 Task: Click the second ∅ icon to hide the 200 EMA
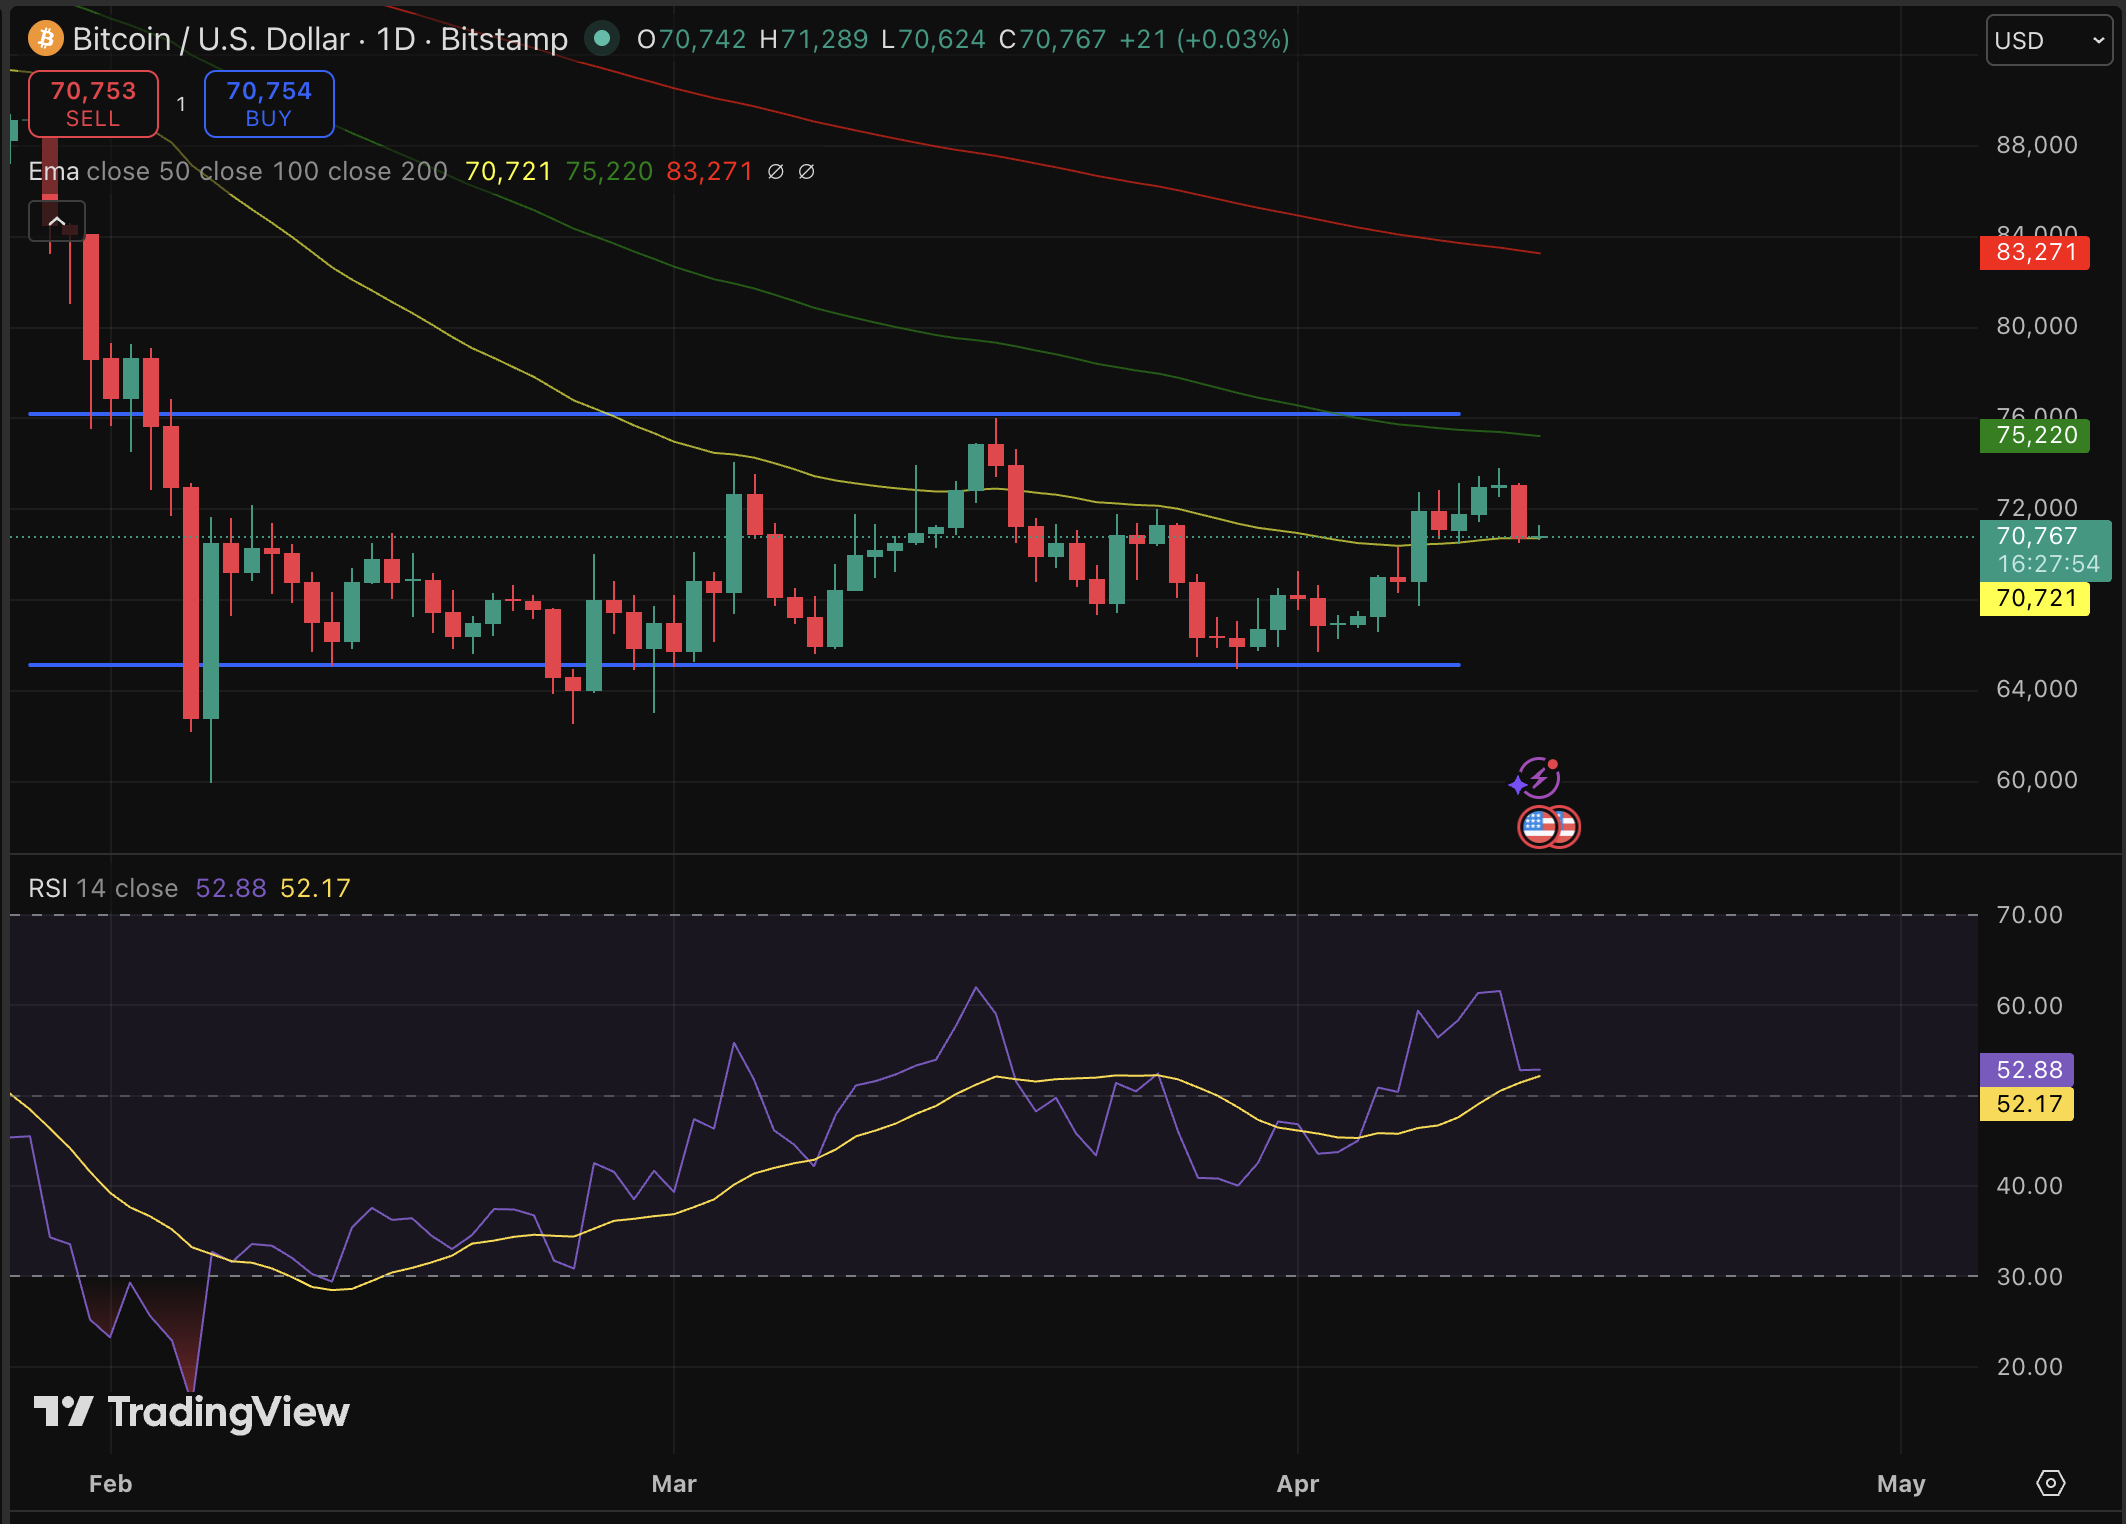pyautogui.click(x=807, y=171)
